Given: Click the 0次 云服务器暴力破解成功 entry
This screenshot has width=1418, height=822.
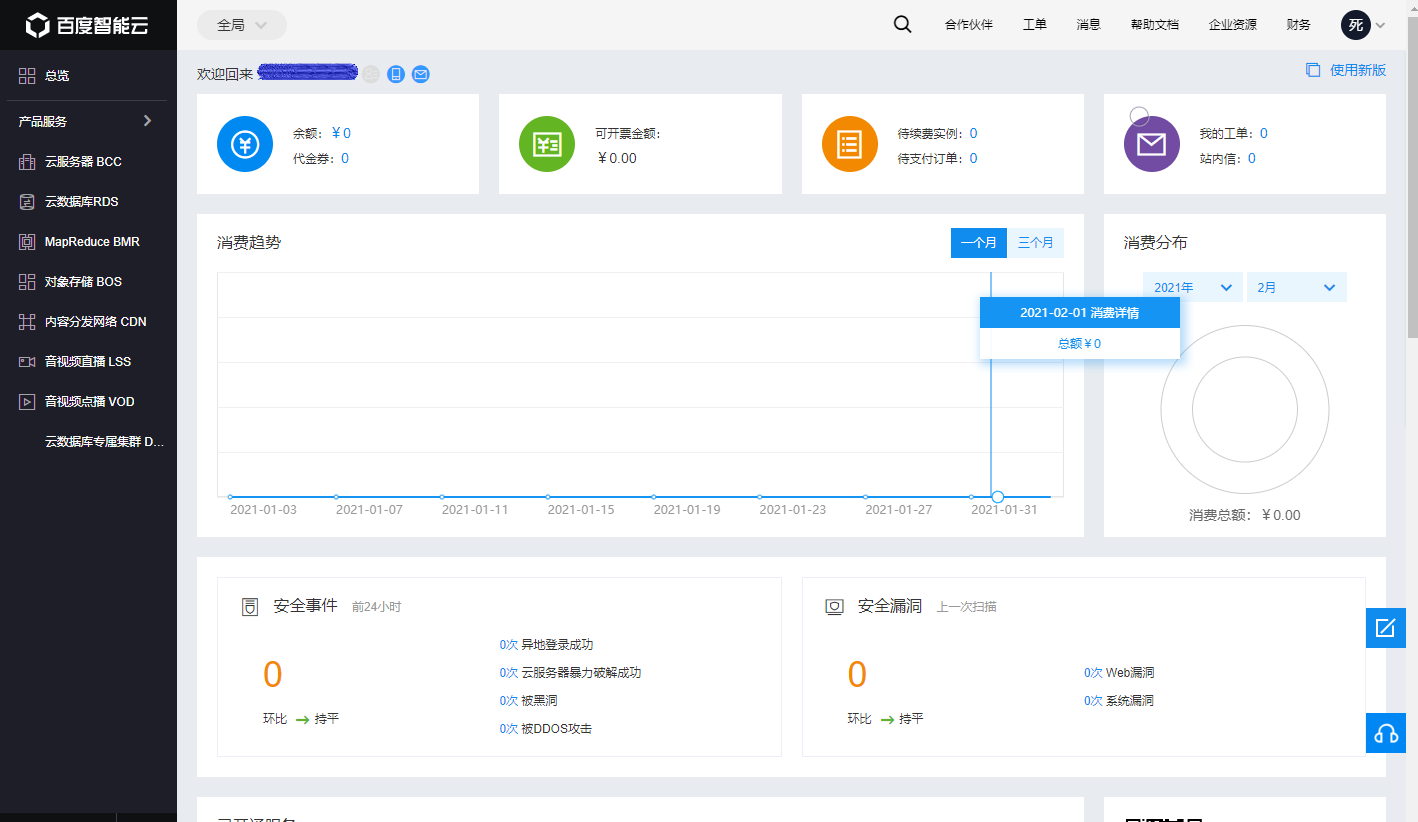Looking at the screenshot, I should click(x=570, y=673).
